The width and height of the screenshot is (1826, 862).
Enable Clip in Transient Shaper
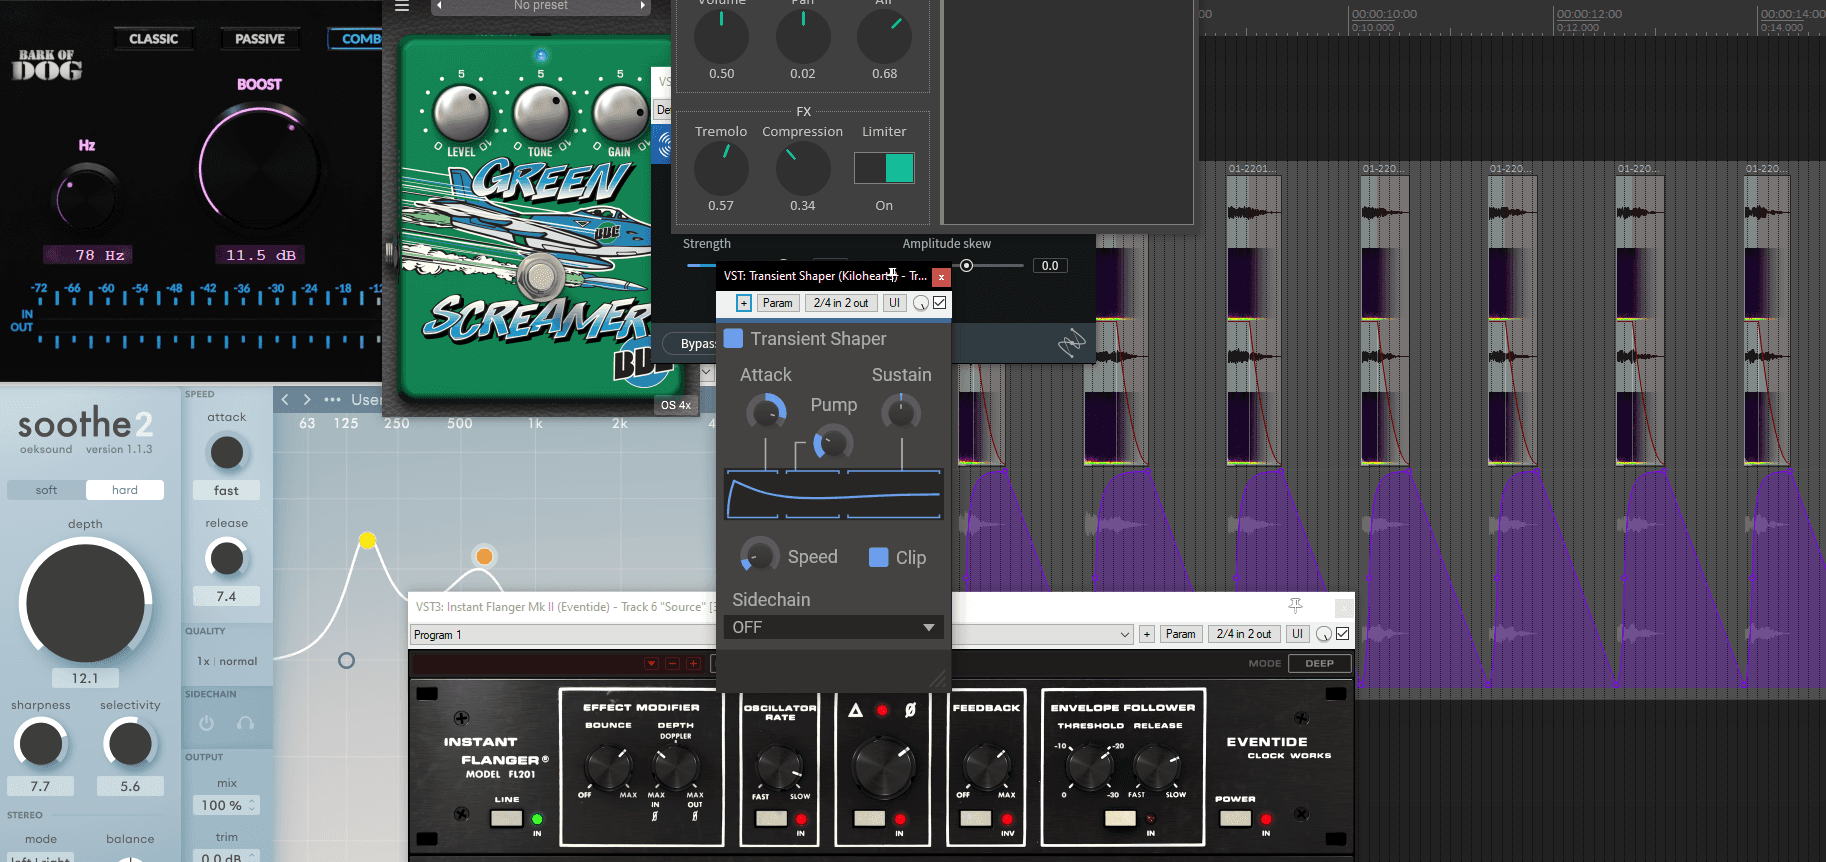[879, 557]
